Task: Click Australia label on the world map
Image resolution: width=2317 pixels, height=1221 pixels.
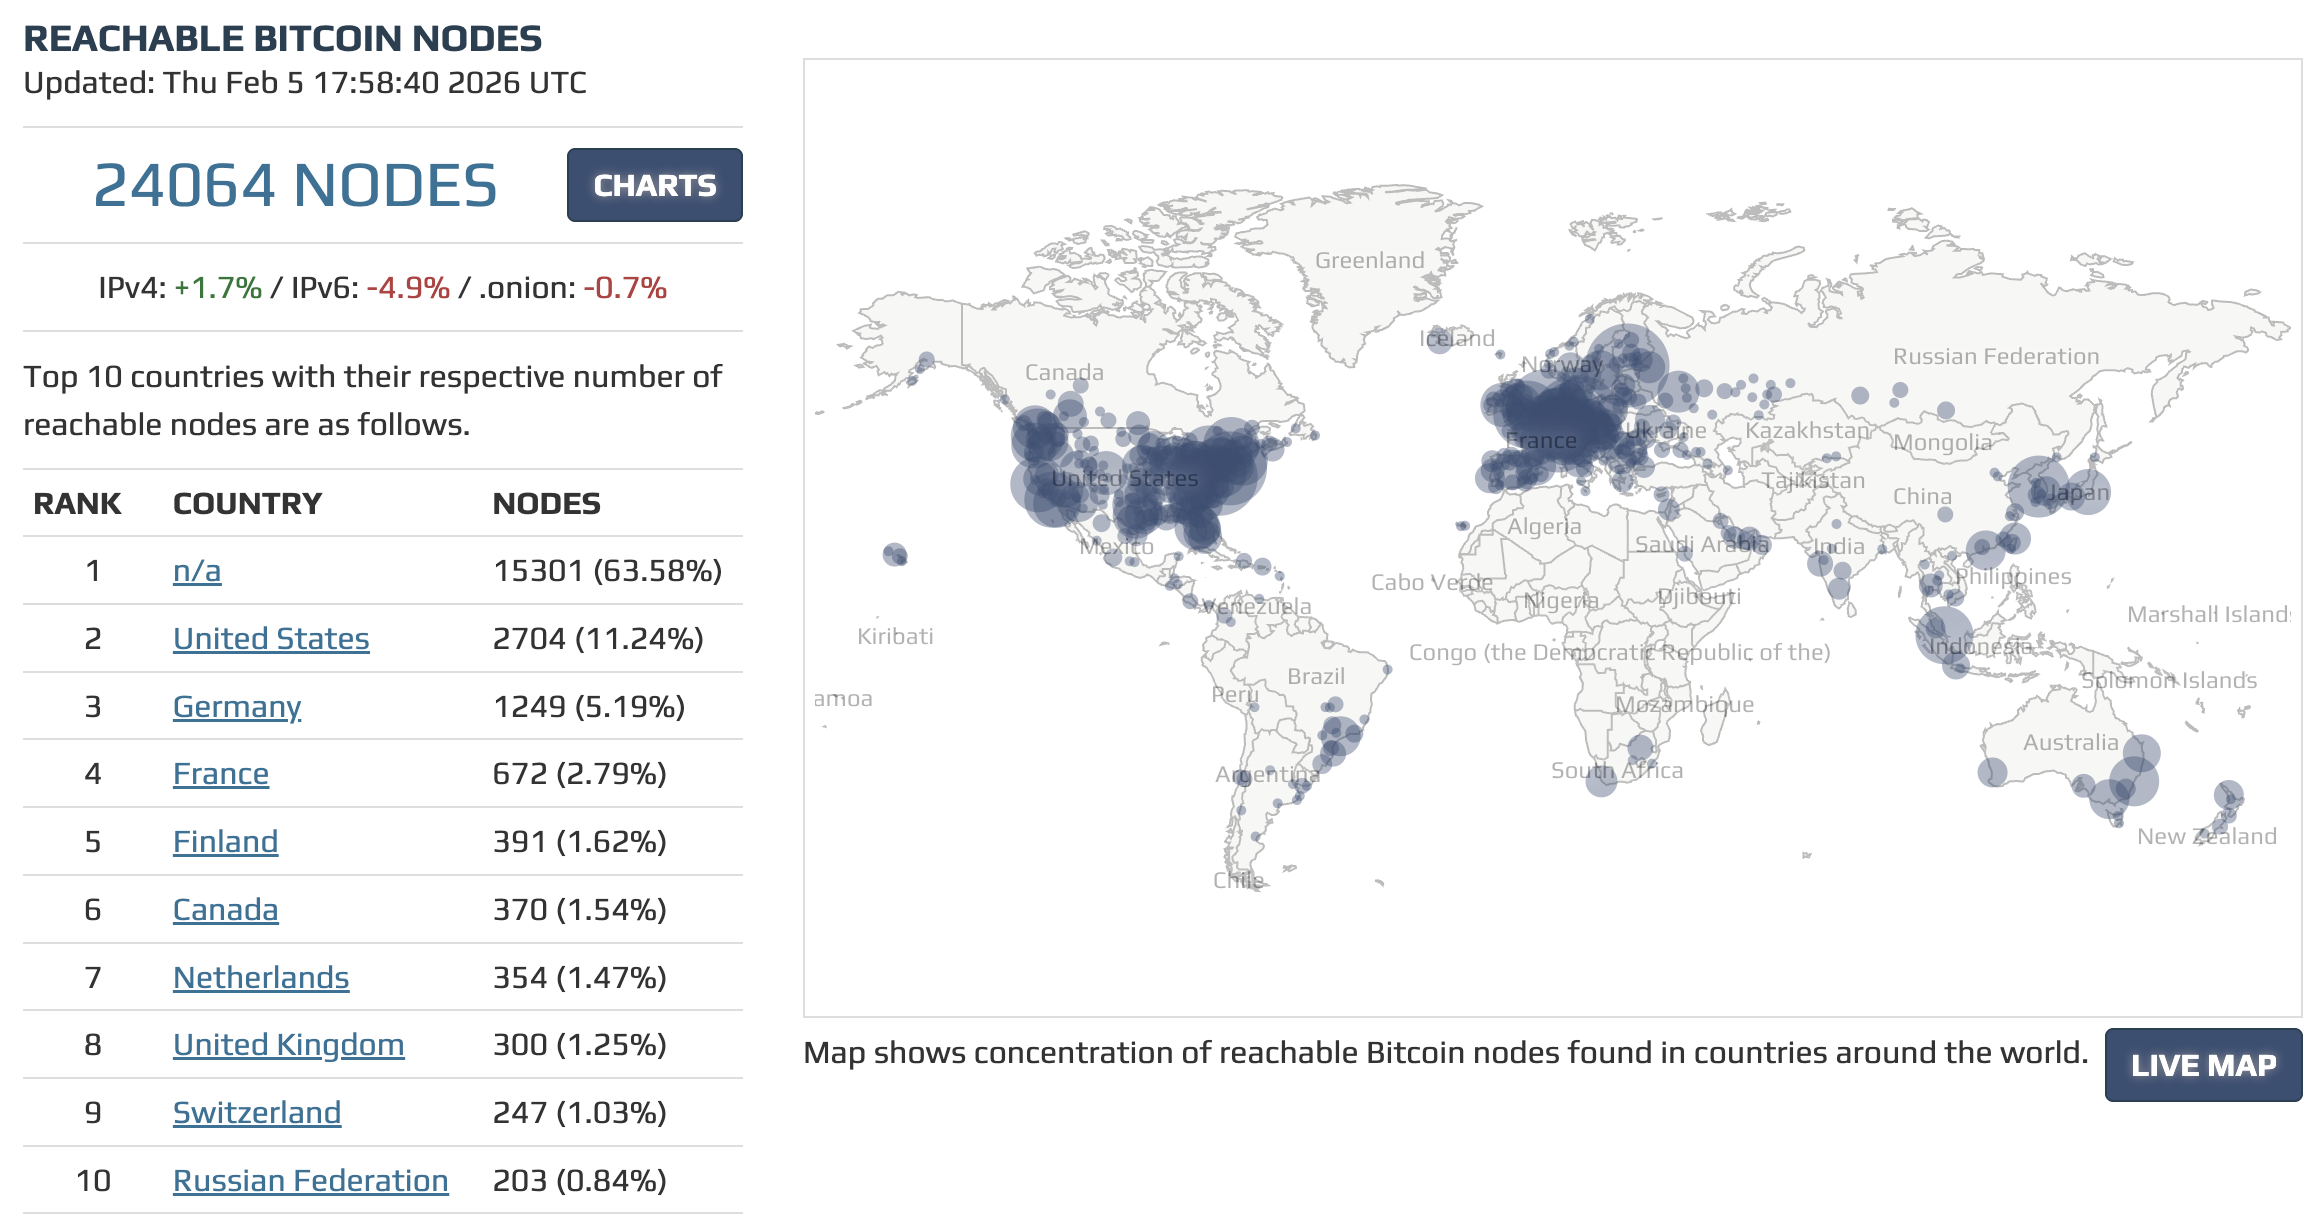Action: pyautogui.click(x=2070, y=743)
